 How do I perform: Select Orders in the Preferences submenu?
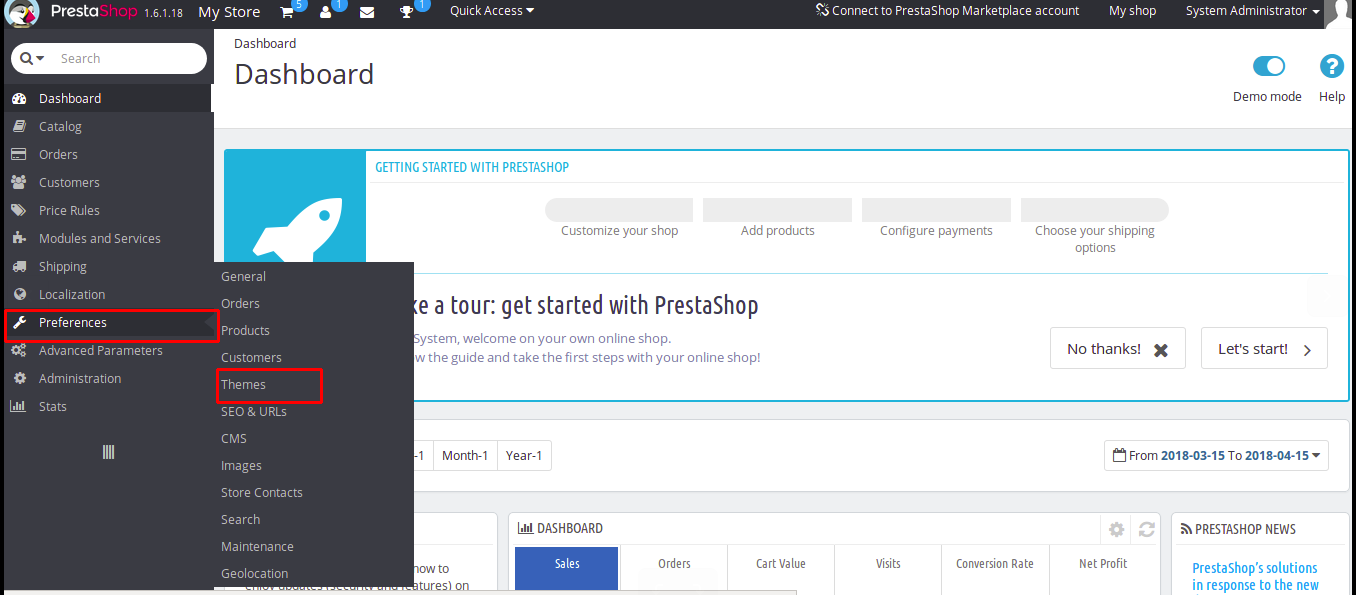(x=240, y=303)
